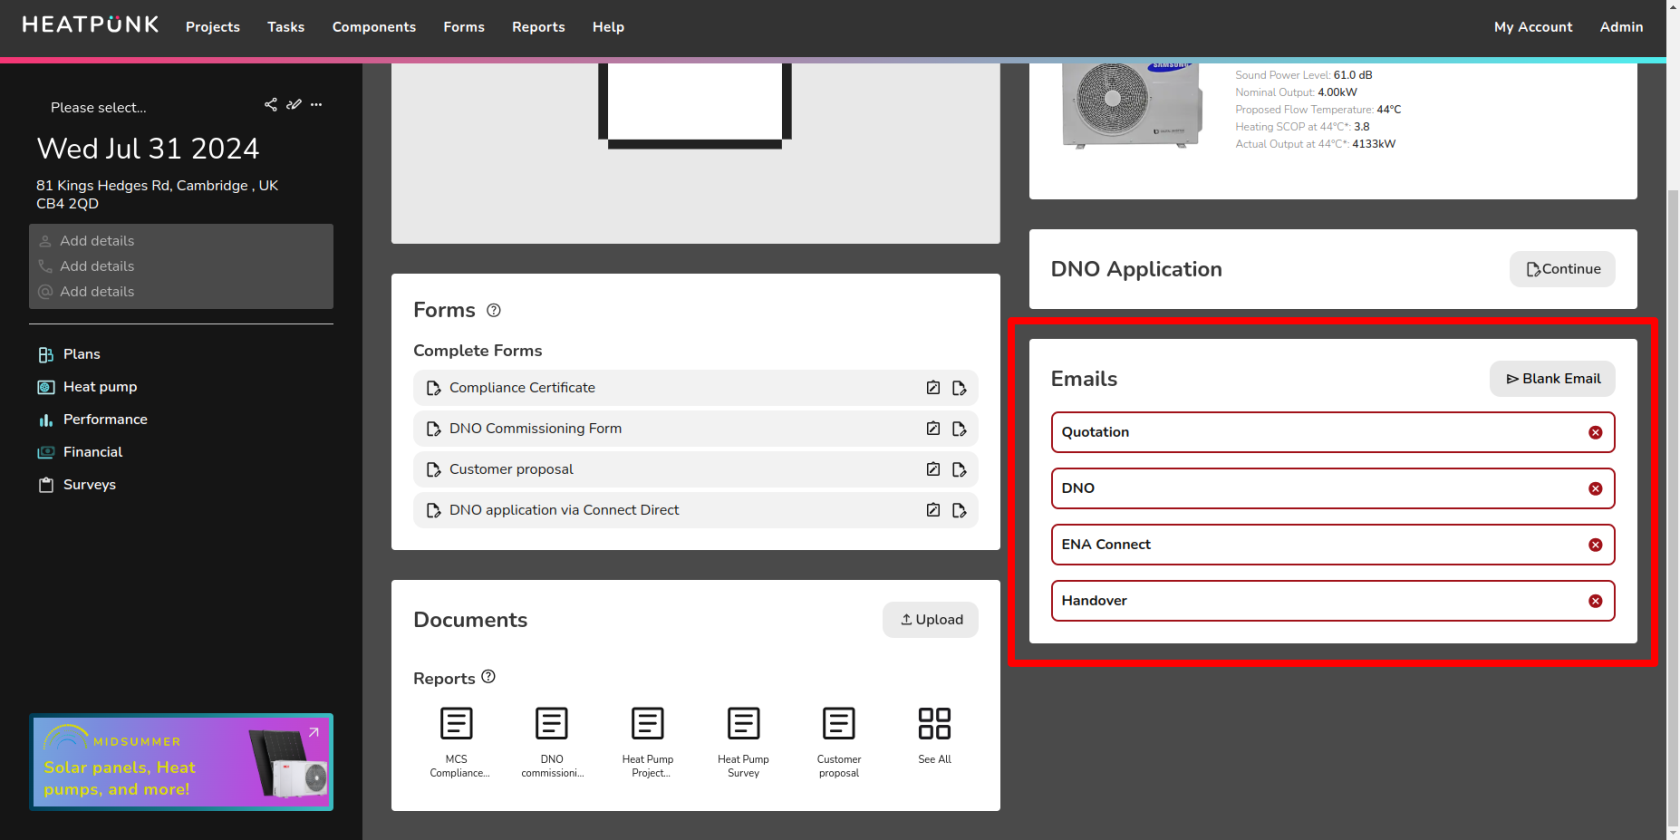Navigate to Plans in the sidebar
Image resolution: width=1680 pixels, height=840 pixels.
(69, 354)
